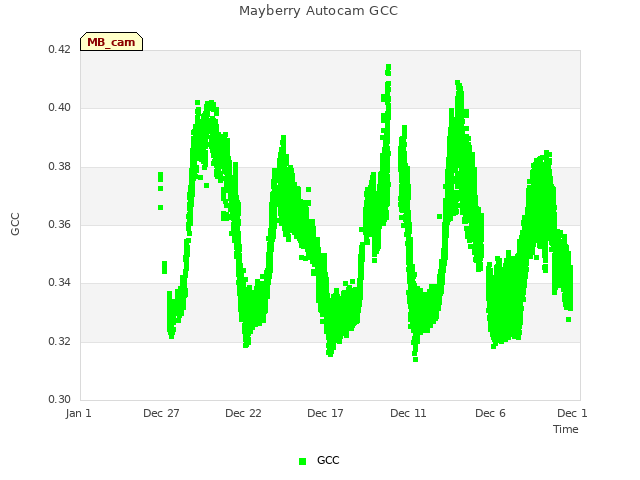
Task: Click the chart title Mayberry Autocam GCC
Action: [x=318, y=11]
